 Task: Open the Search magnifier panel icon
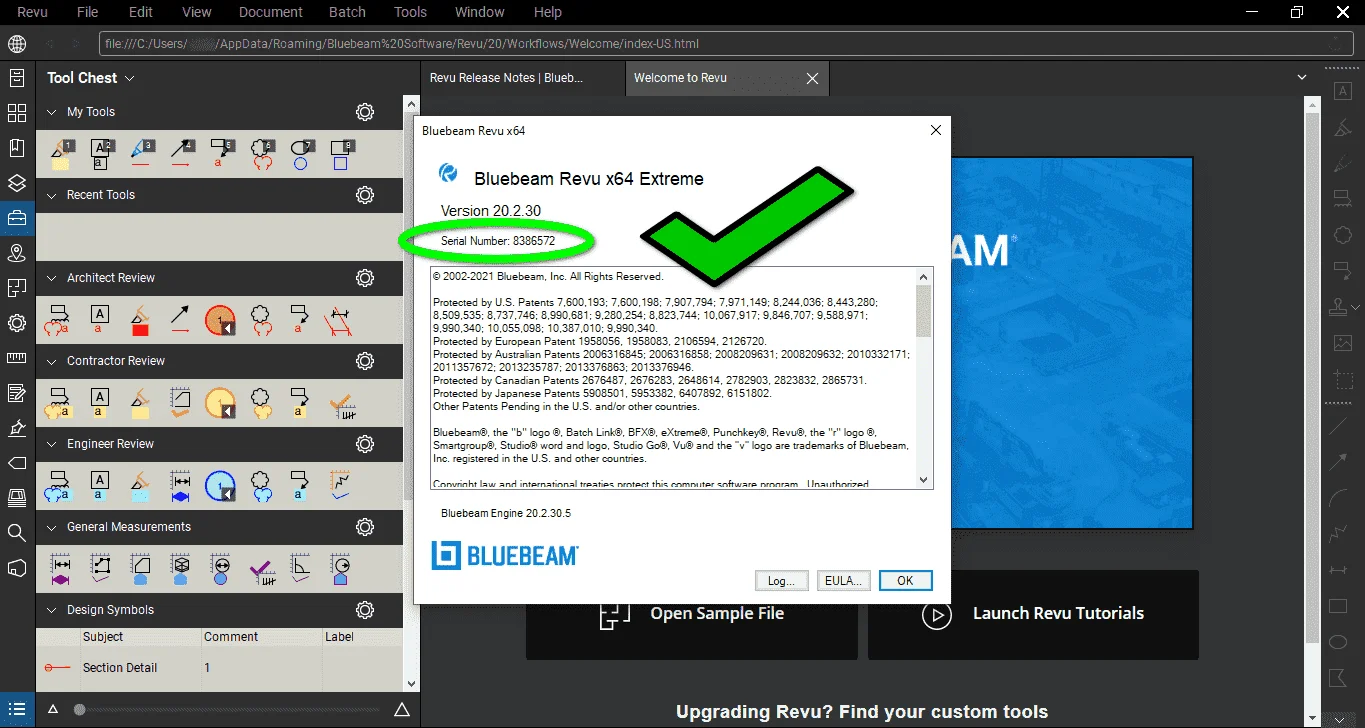click(x=16, y=533)
